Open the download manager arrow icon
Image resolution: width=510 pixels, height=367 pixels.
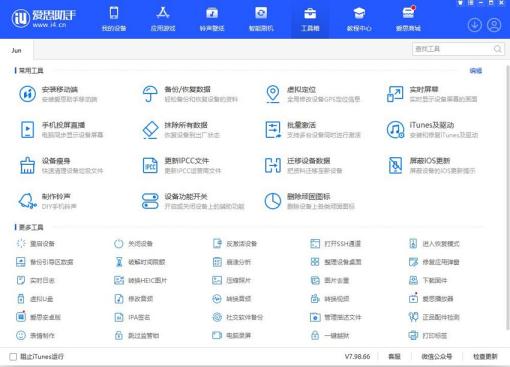(474, 25)
